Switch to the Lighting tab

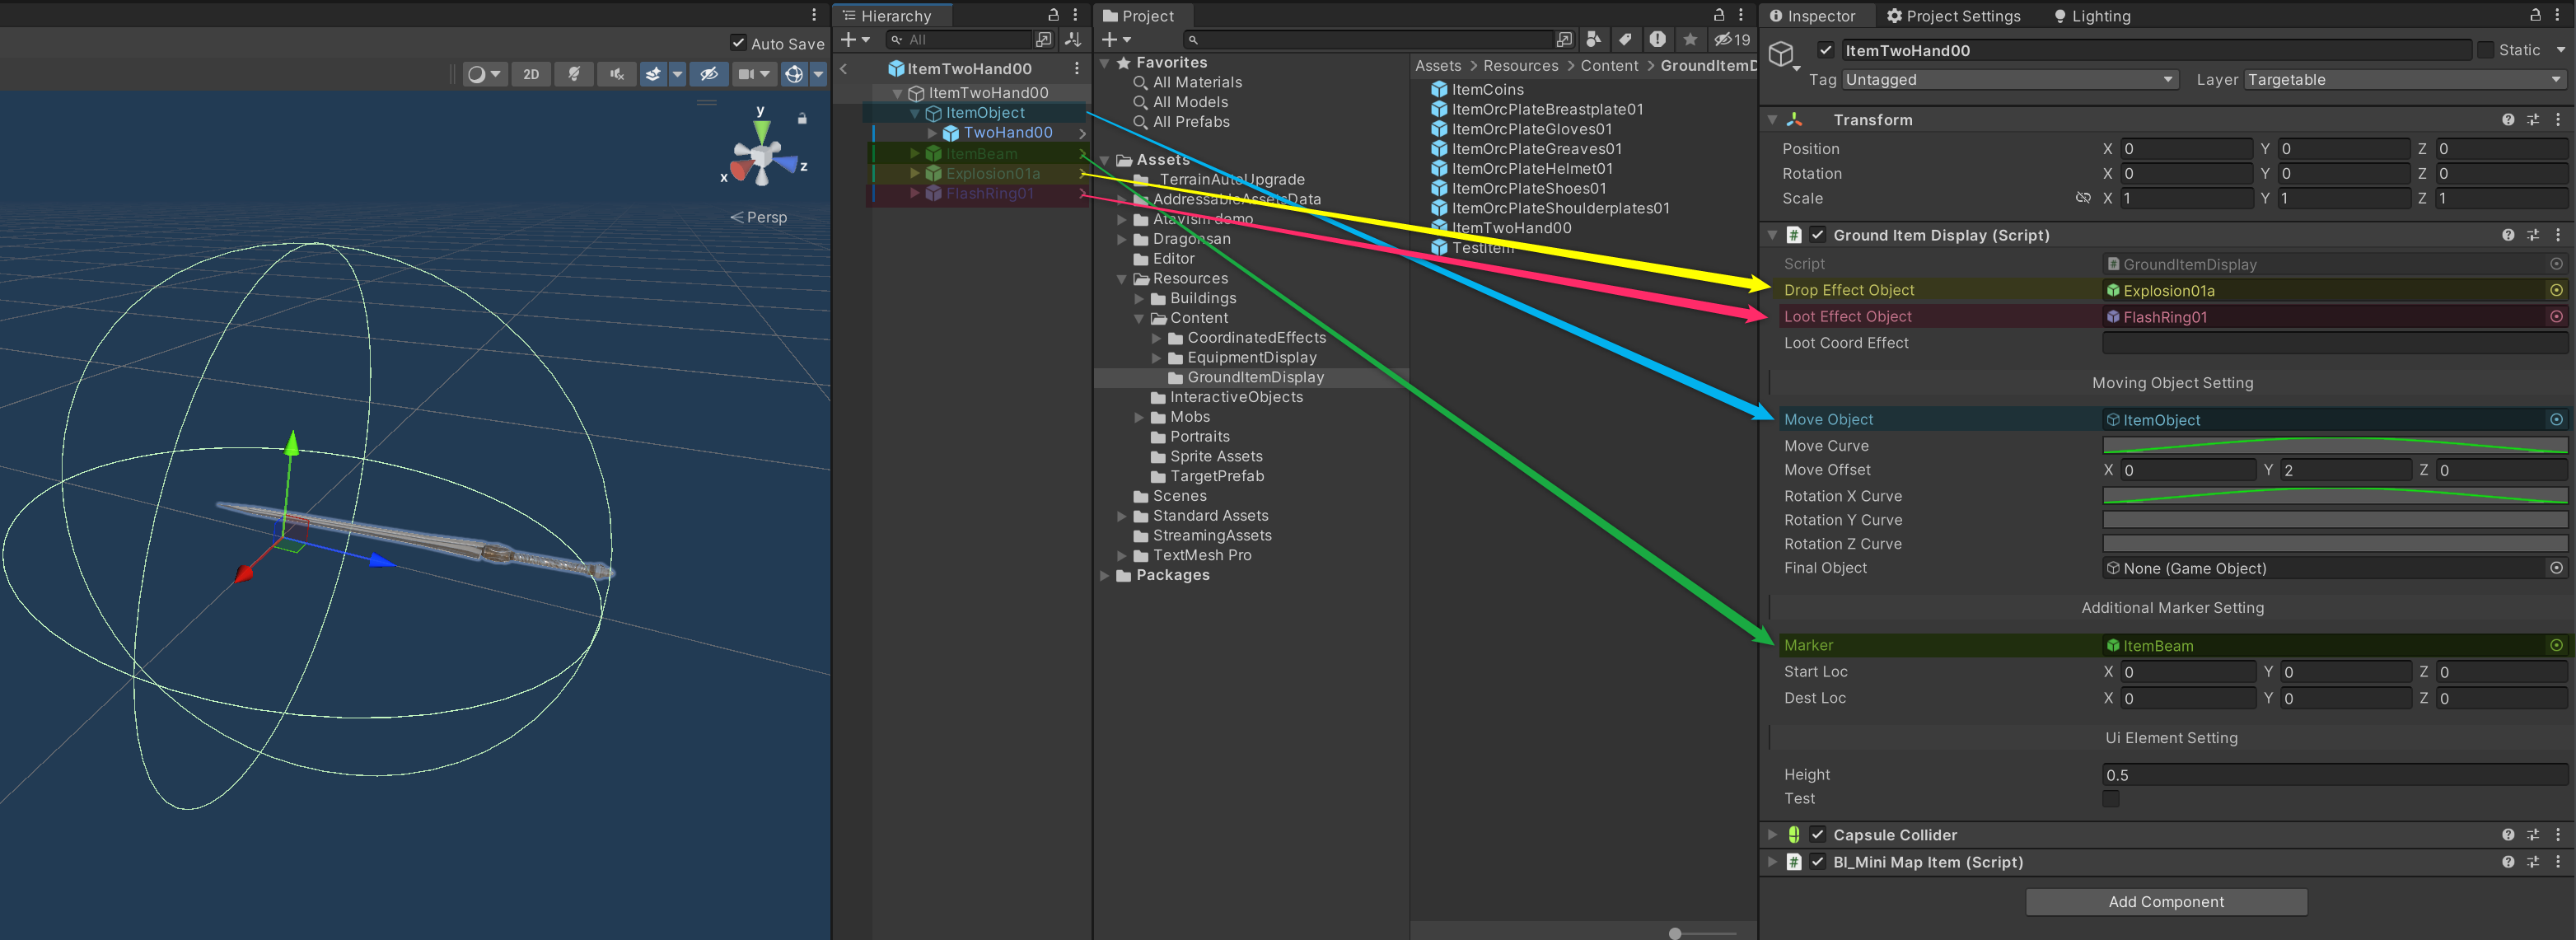coord(2092,16)
